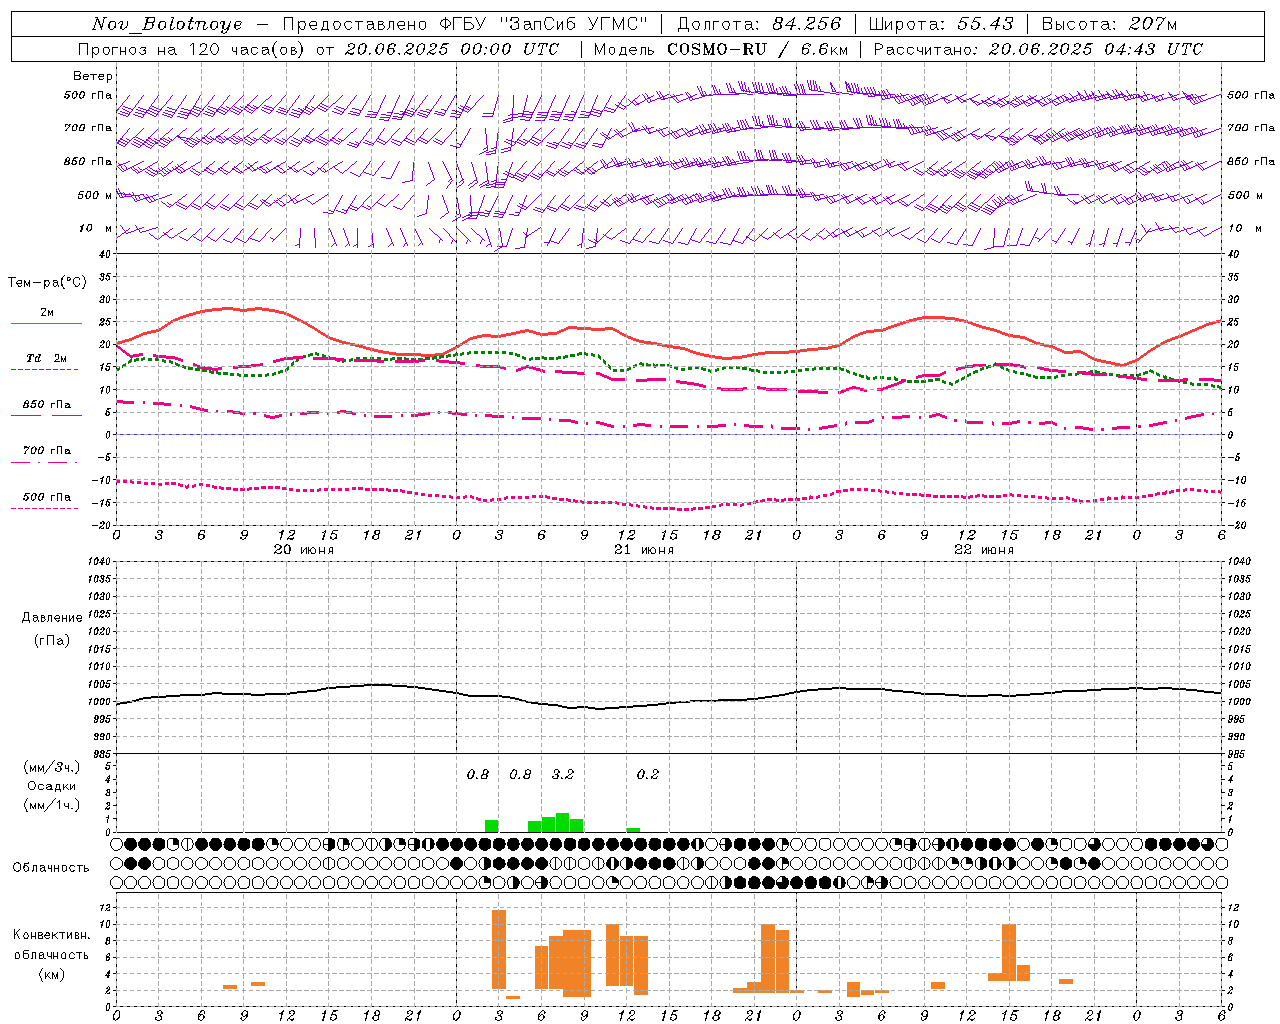Click the tallest orange convective bar on 21 июня

499,949
